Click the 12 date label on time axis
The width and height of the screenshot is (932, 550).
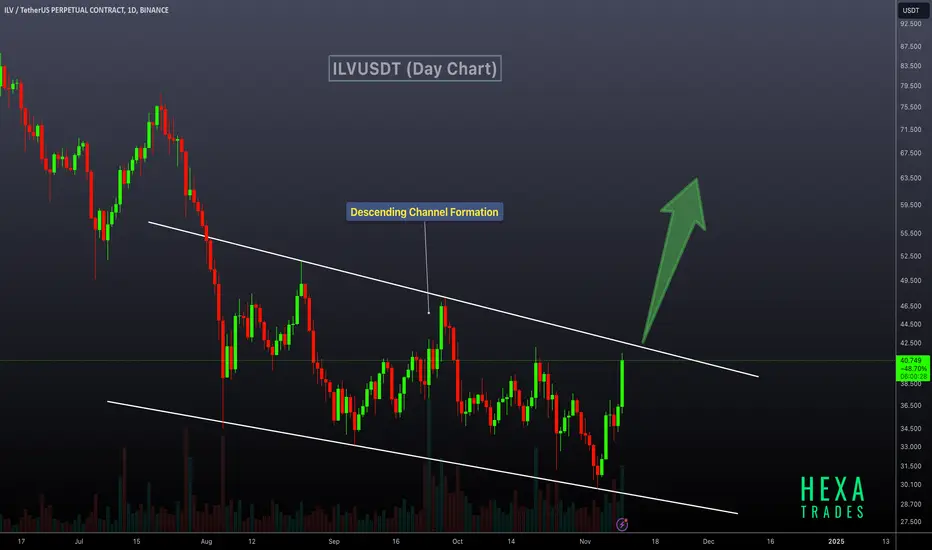251,542
